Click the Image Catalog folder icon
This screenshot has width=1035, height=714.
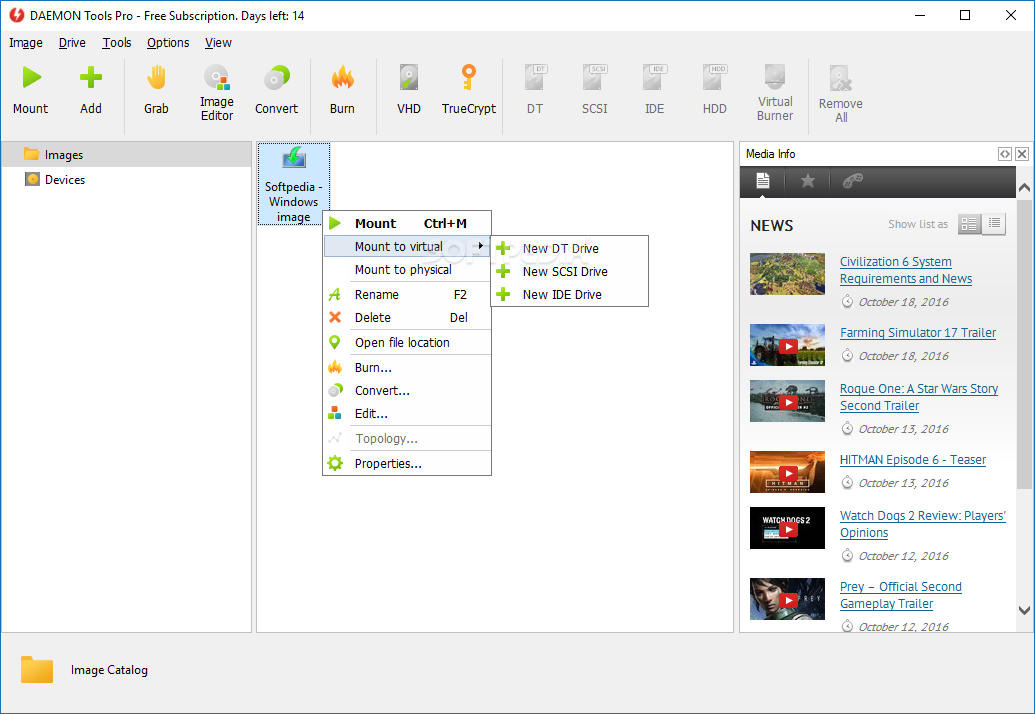click(37, 669)
